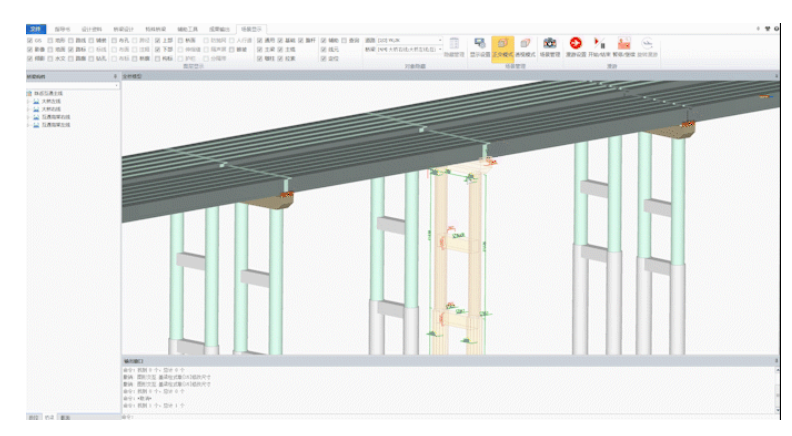Toggle the 线元 checkbox

click(x=324, y=50)
